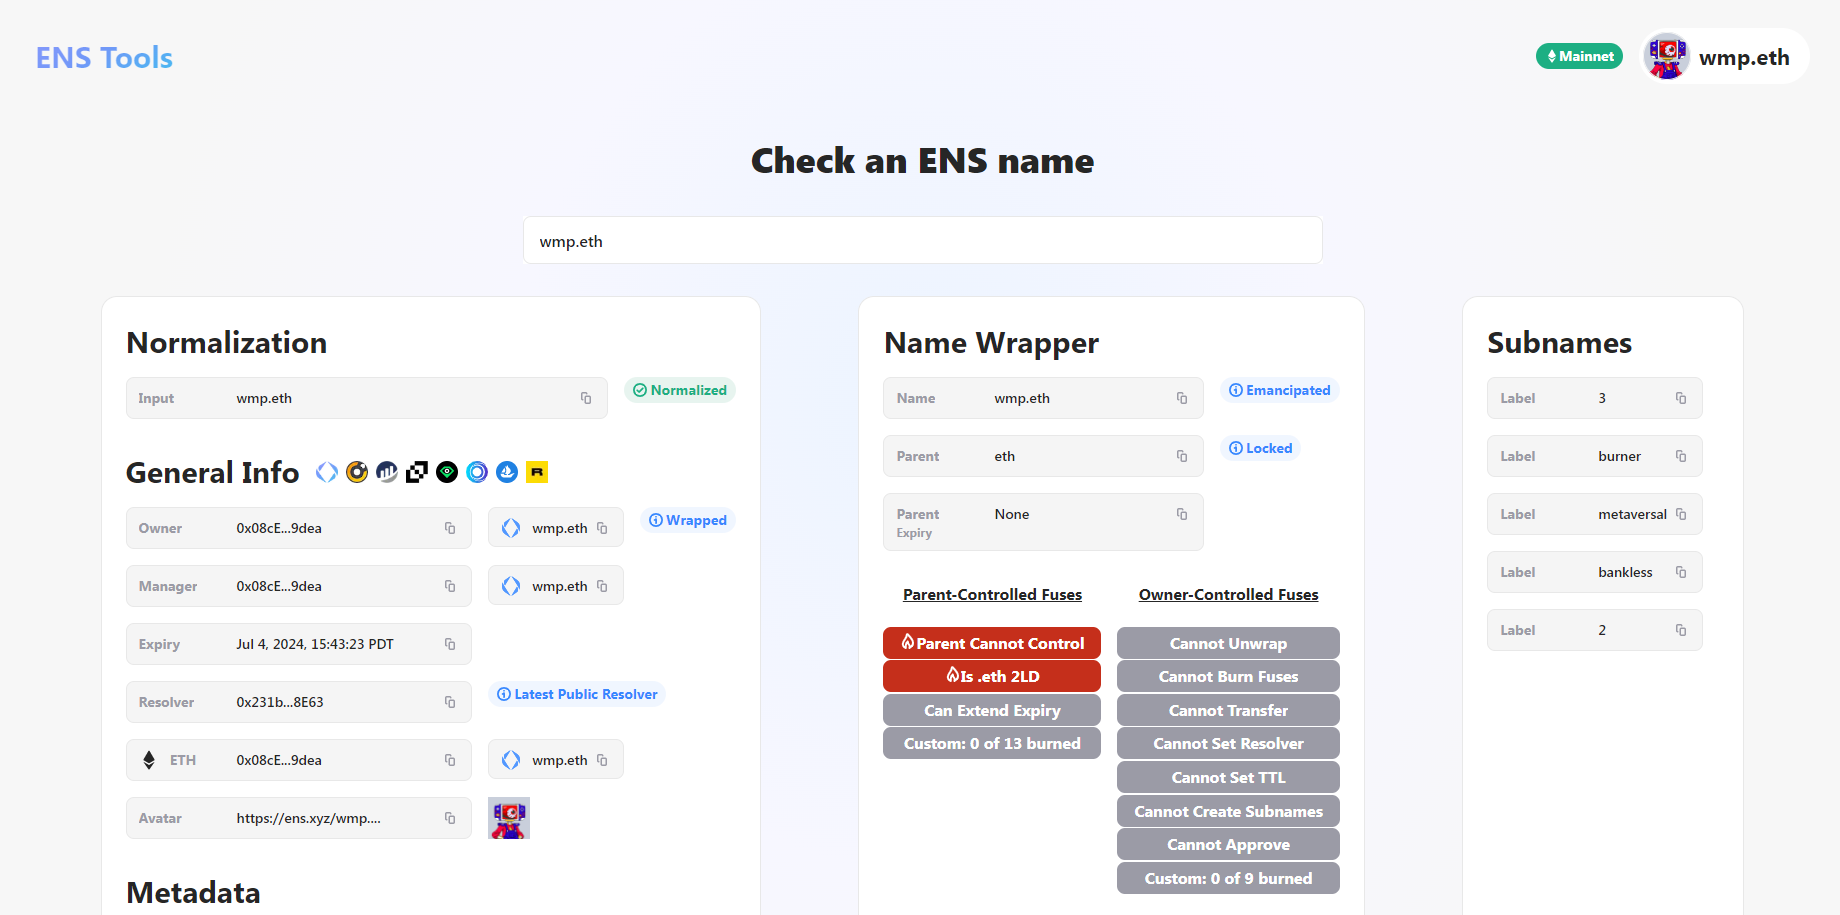Click inside the ENS name search field

tap(921, 240)
